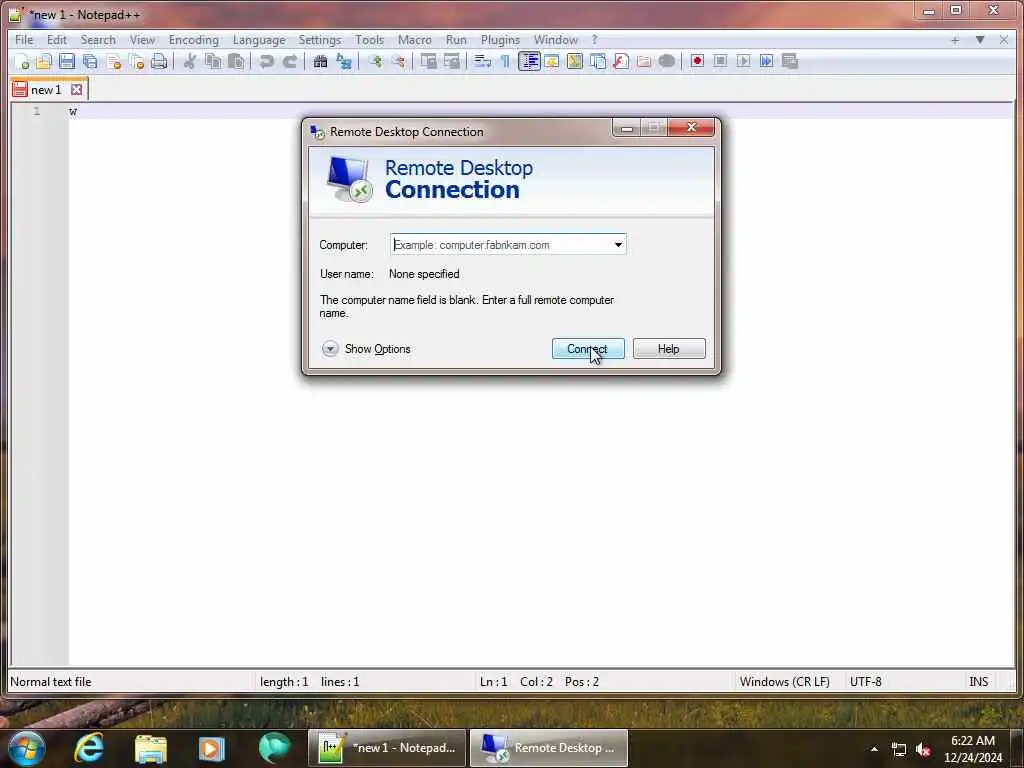Click the Save All toolbar icon

coord(90,61)
